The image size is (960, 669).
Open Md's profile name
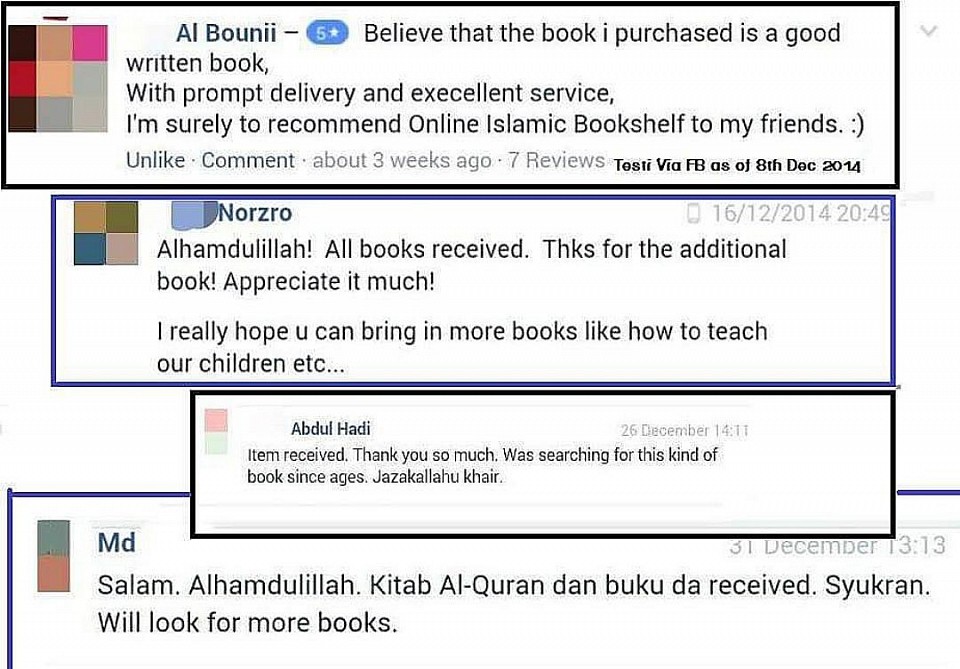pyautogui.click(x=116, y=542)
